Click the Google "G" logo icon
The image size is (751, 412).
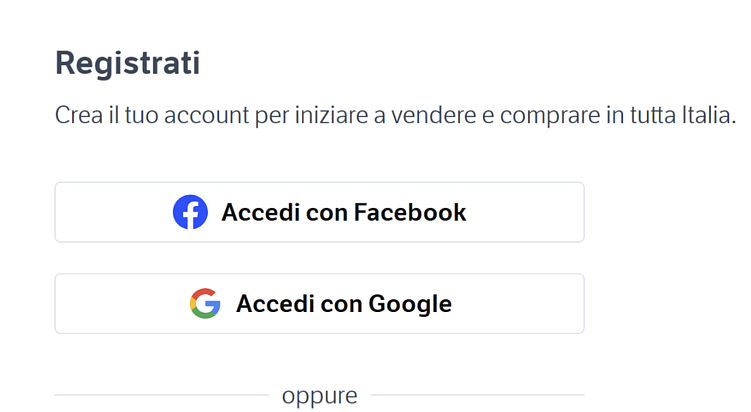point(205,303)
